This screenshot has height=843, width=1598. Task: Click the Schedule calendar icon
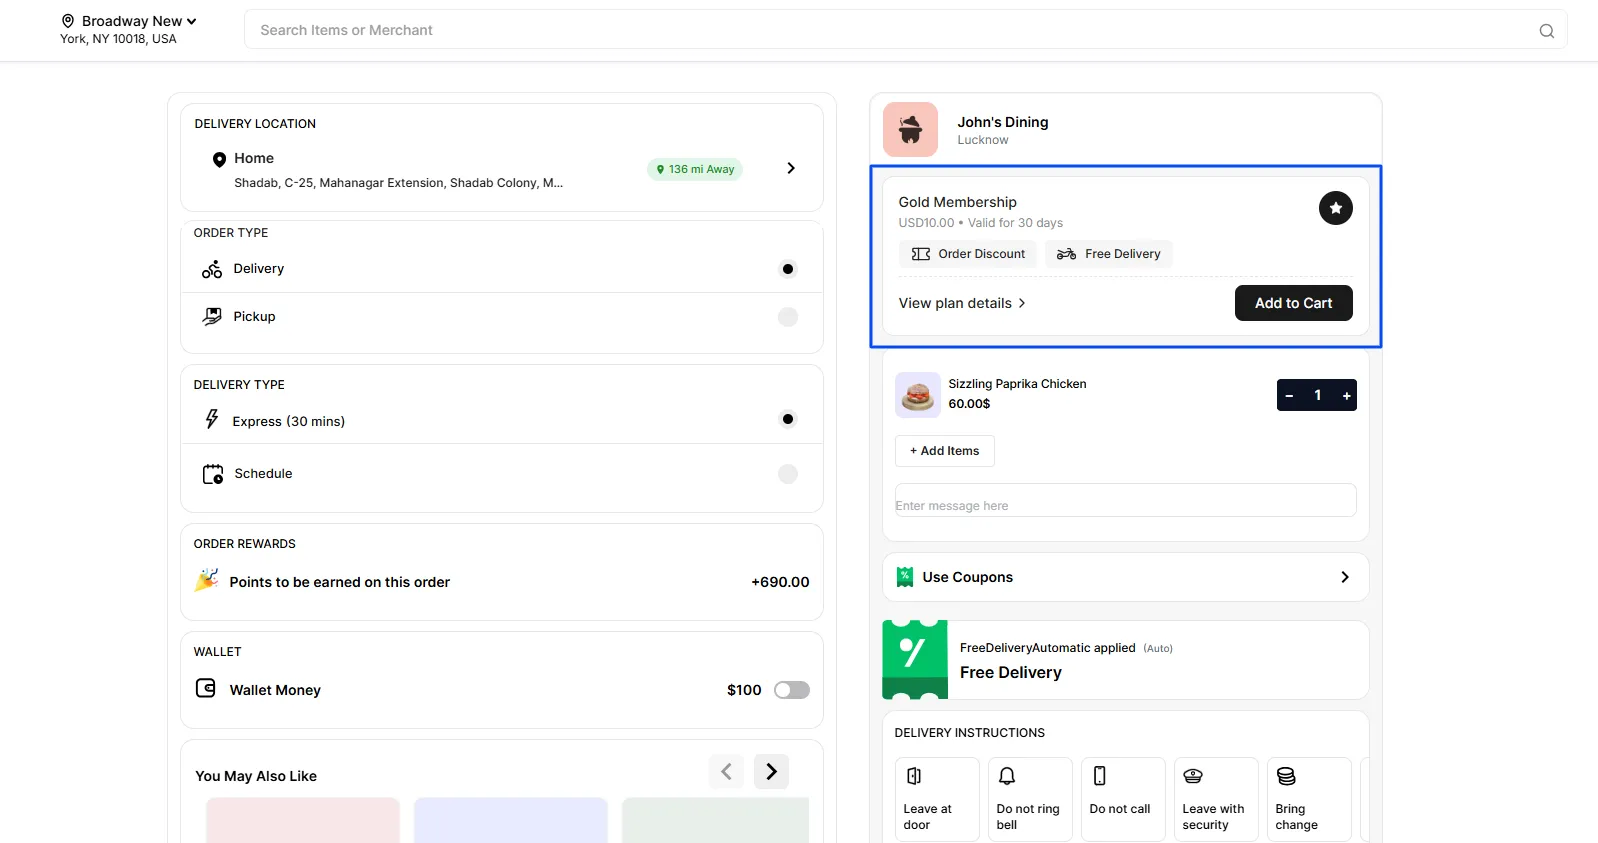click(213, 474)
